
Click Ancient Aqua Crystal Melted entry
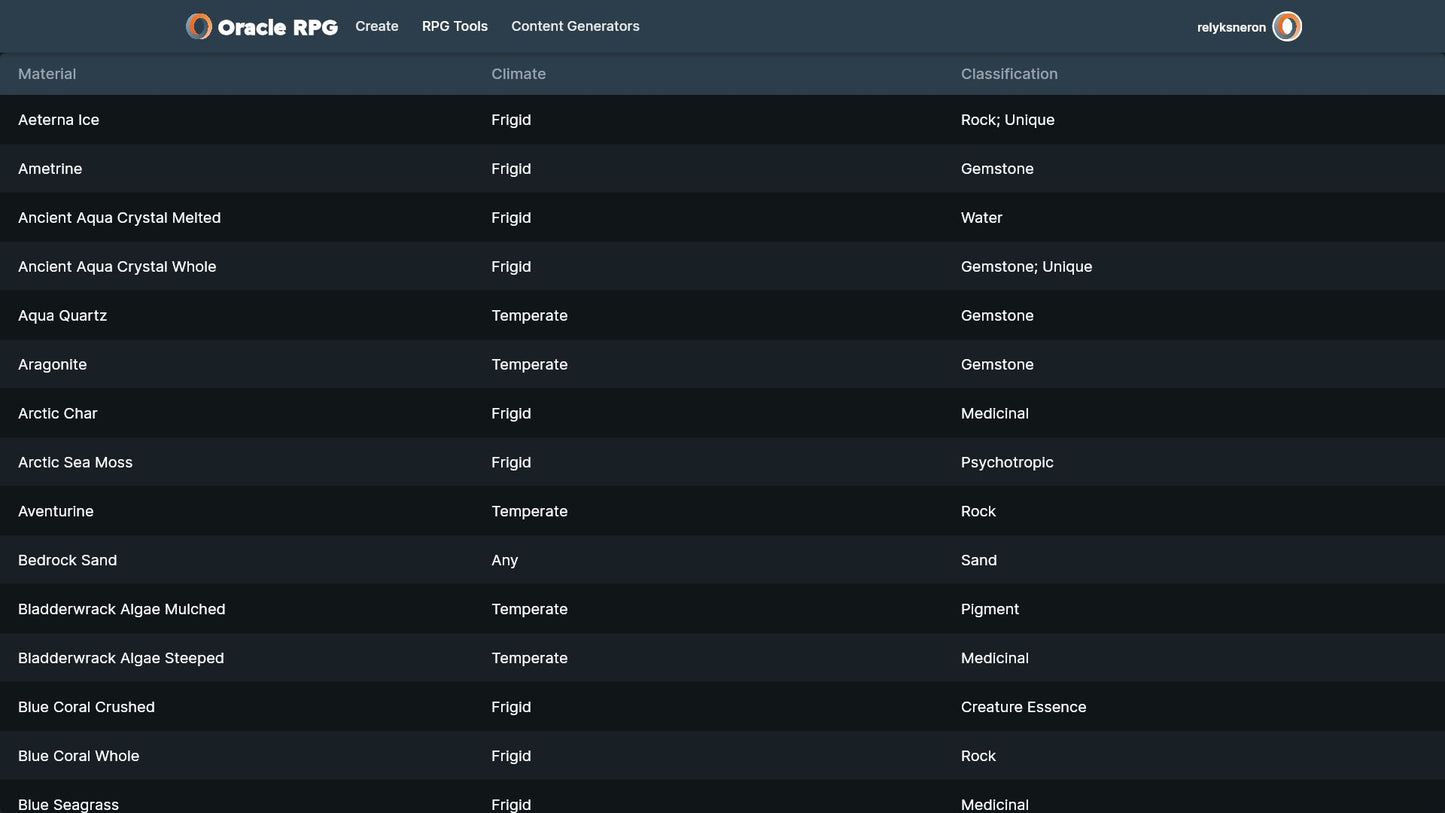(119, 218)
